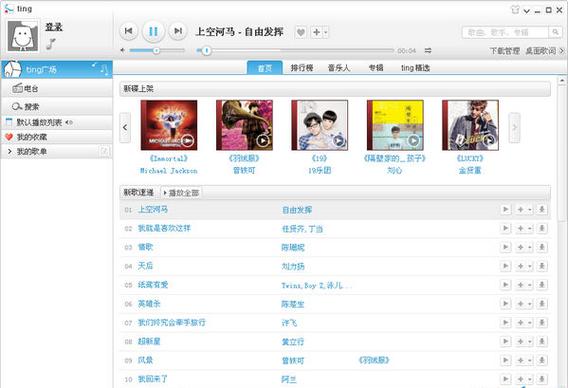
Task: Set volume using the volume slider
Action: tap(157, 50)
